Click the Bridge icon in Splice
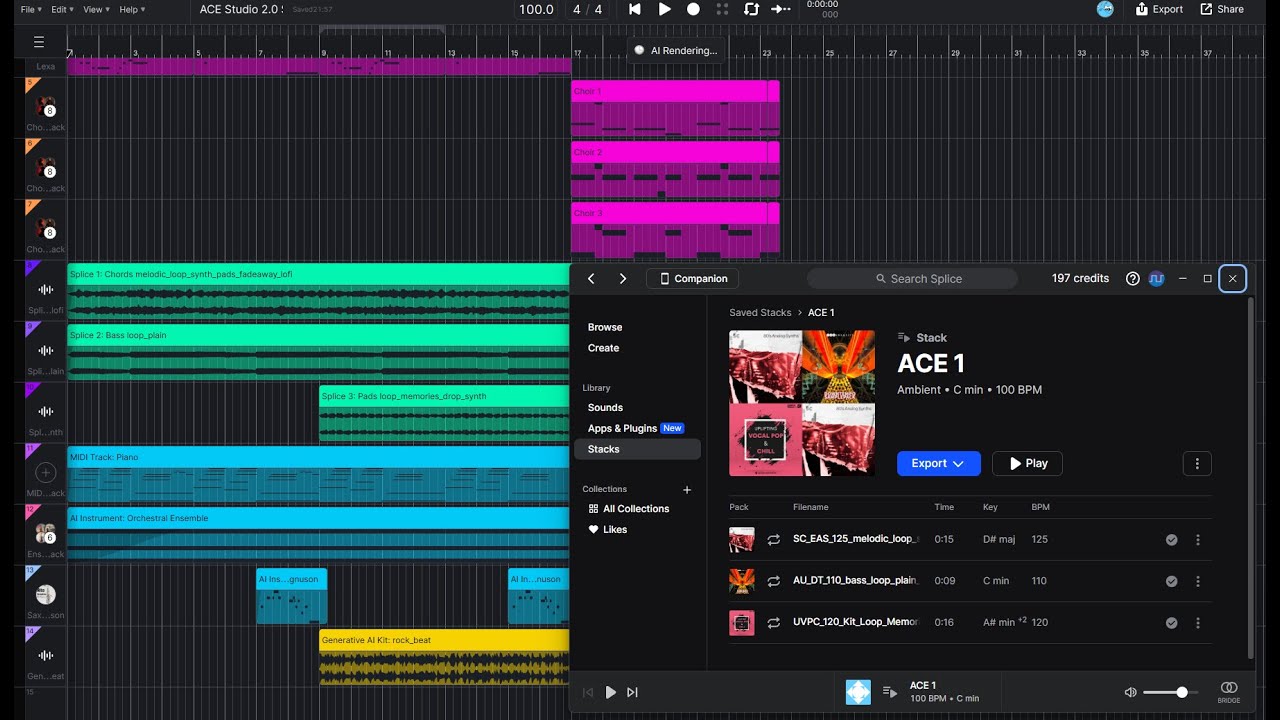The image size is (1280, 720). (1229, 692)
